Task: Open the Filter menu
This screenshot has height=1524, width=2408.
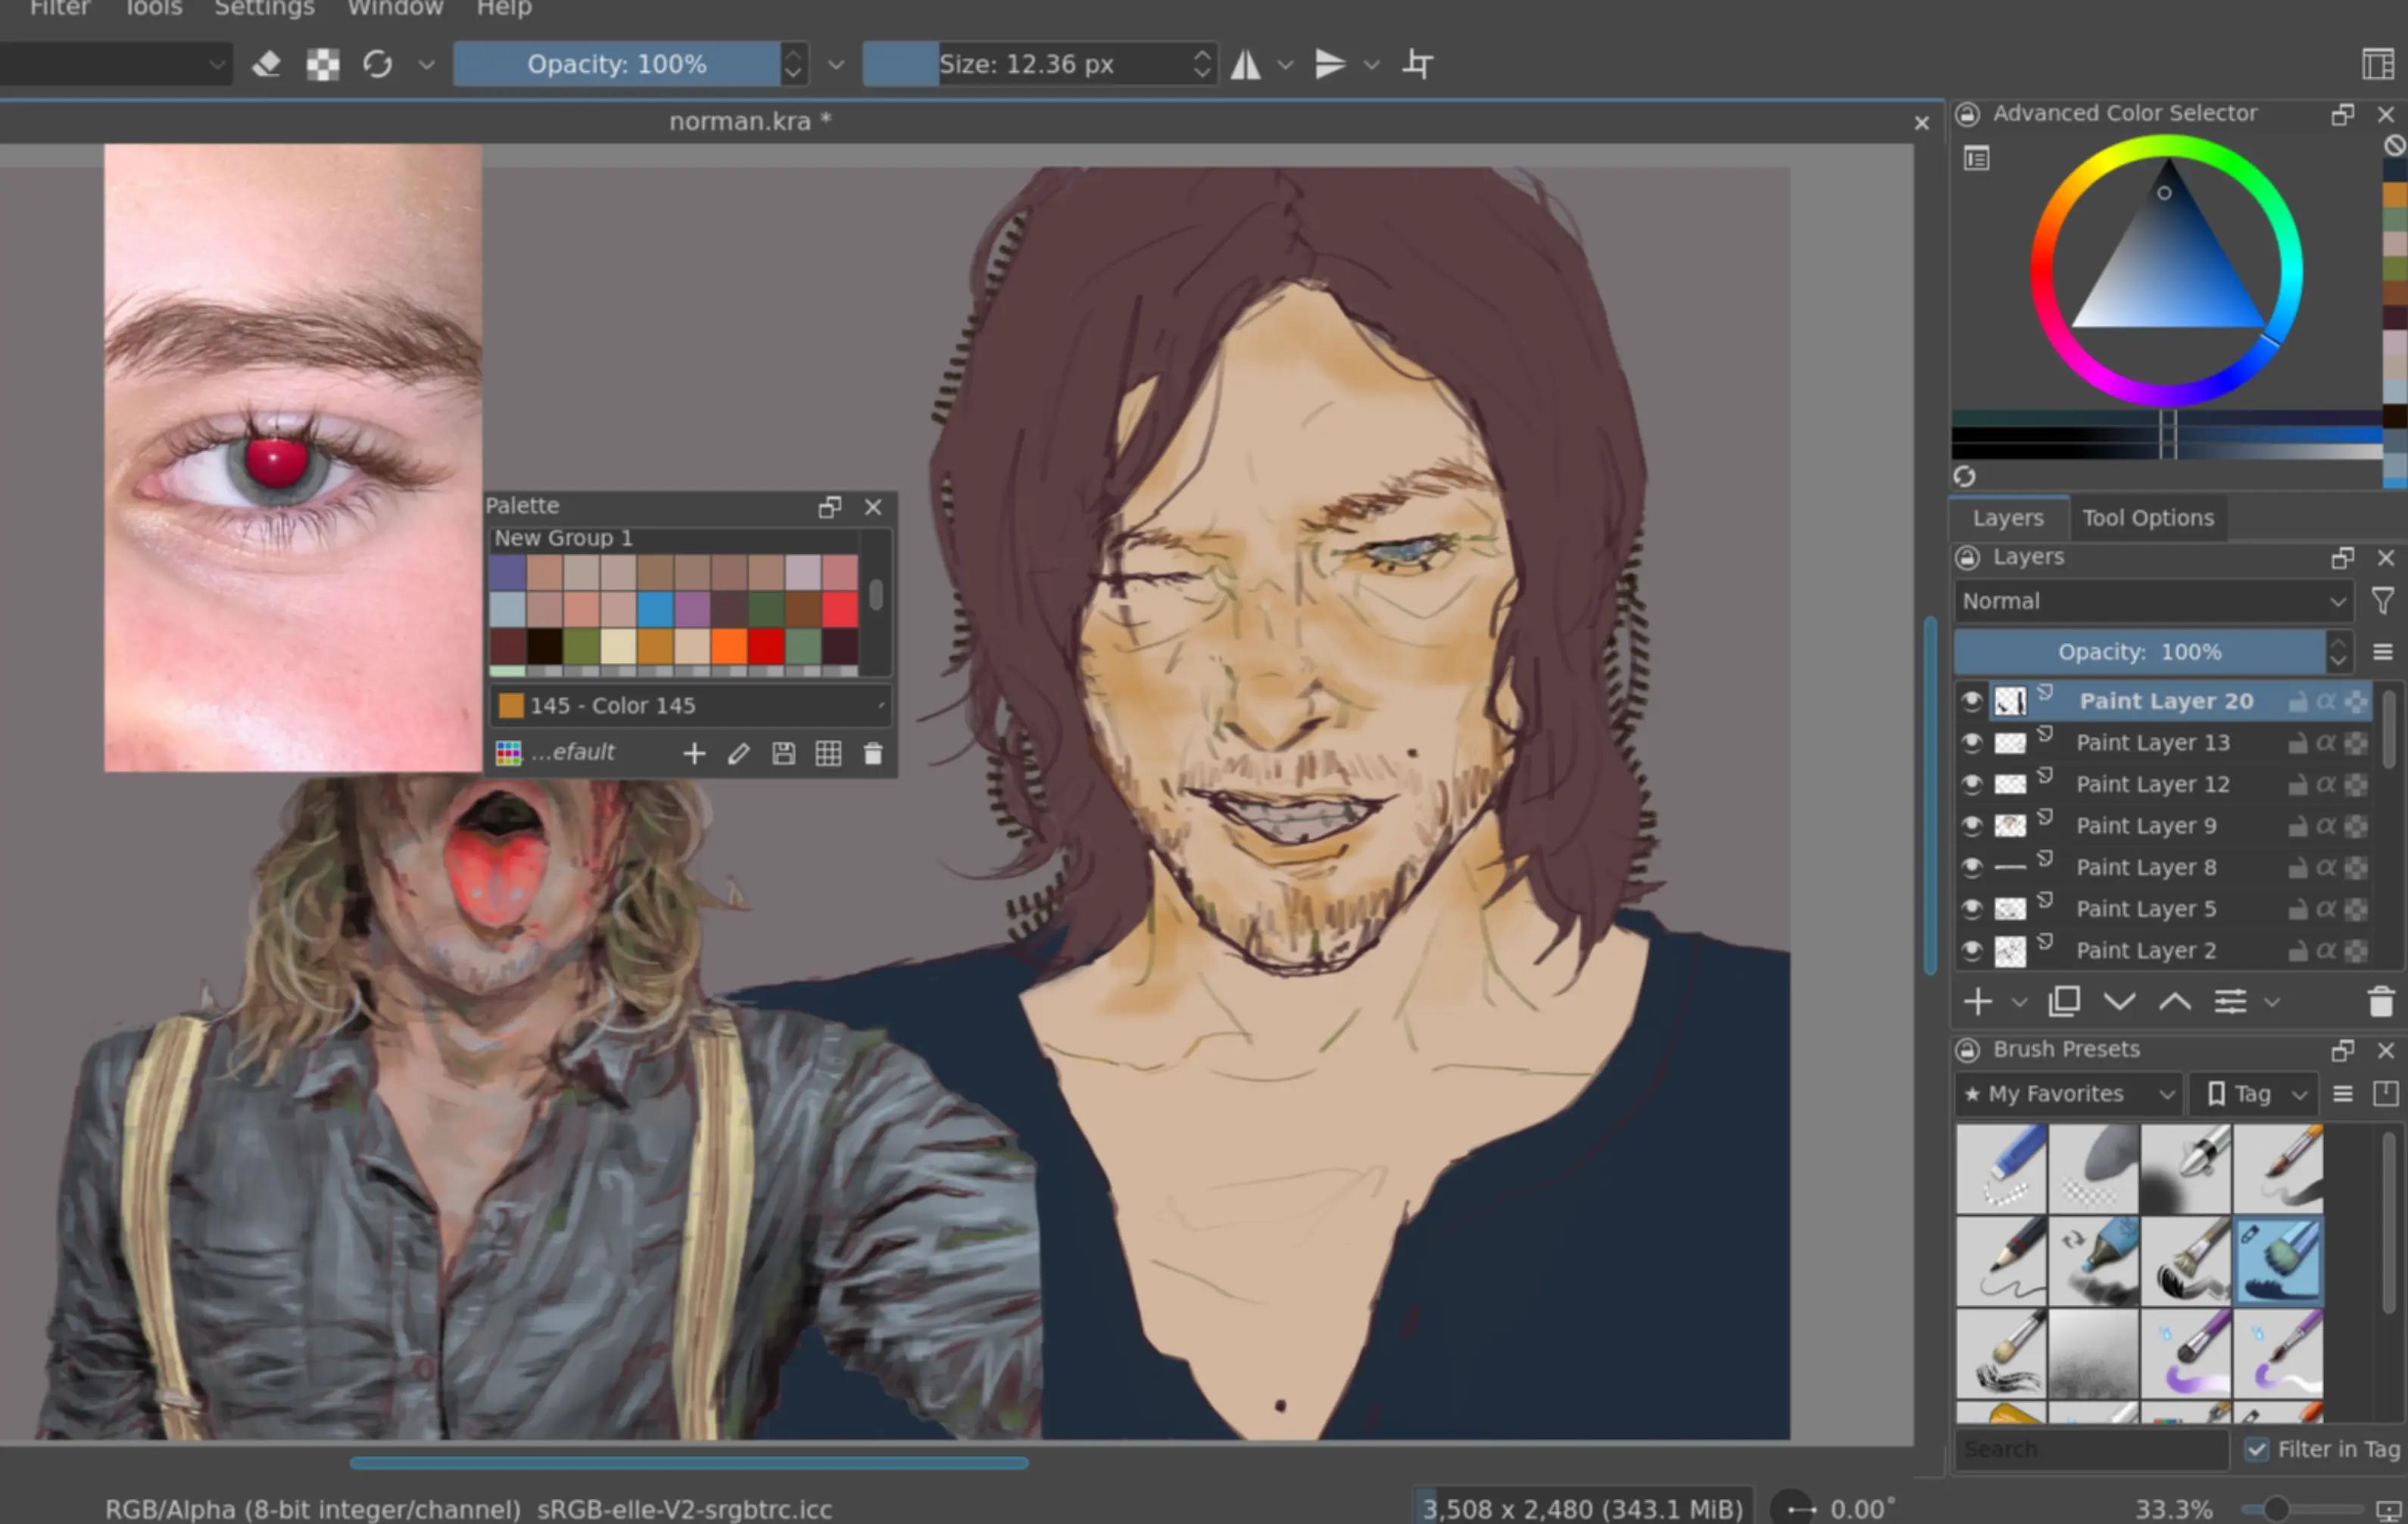Action: click(60, 8)
